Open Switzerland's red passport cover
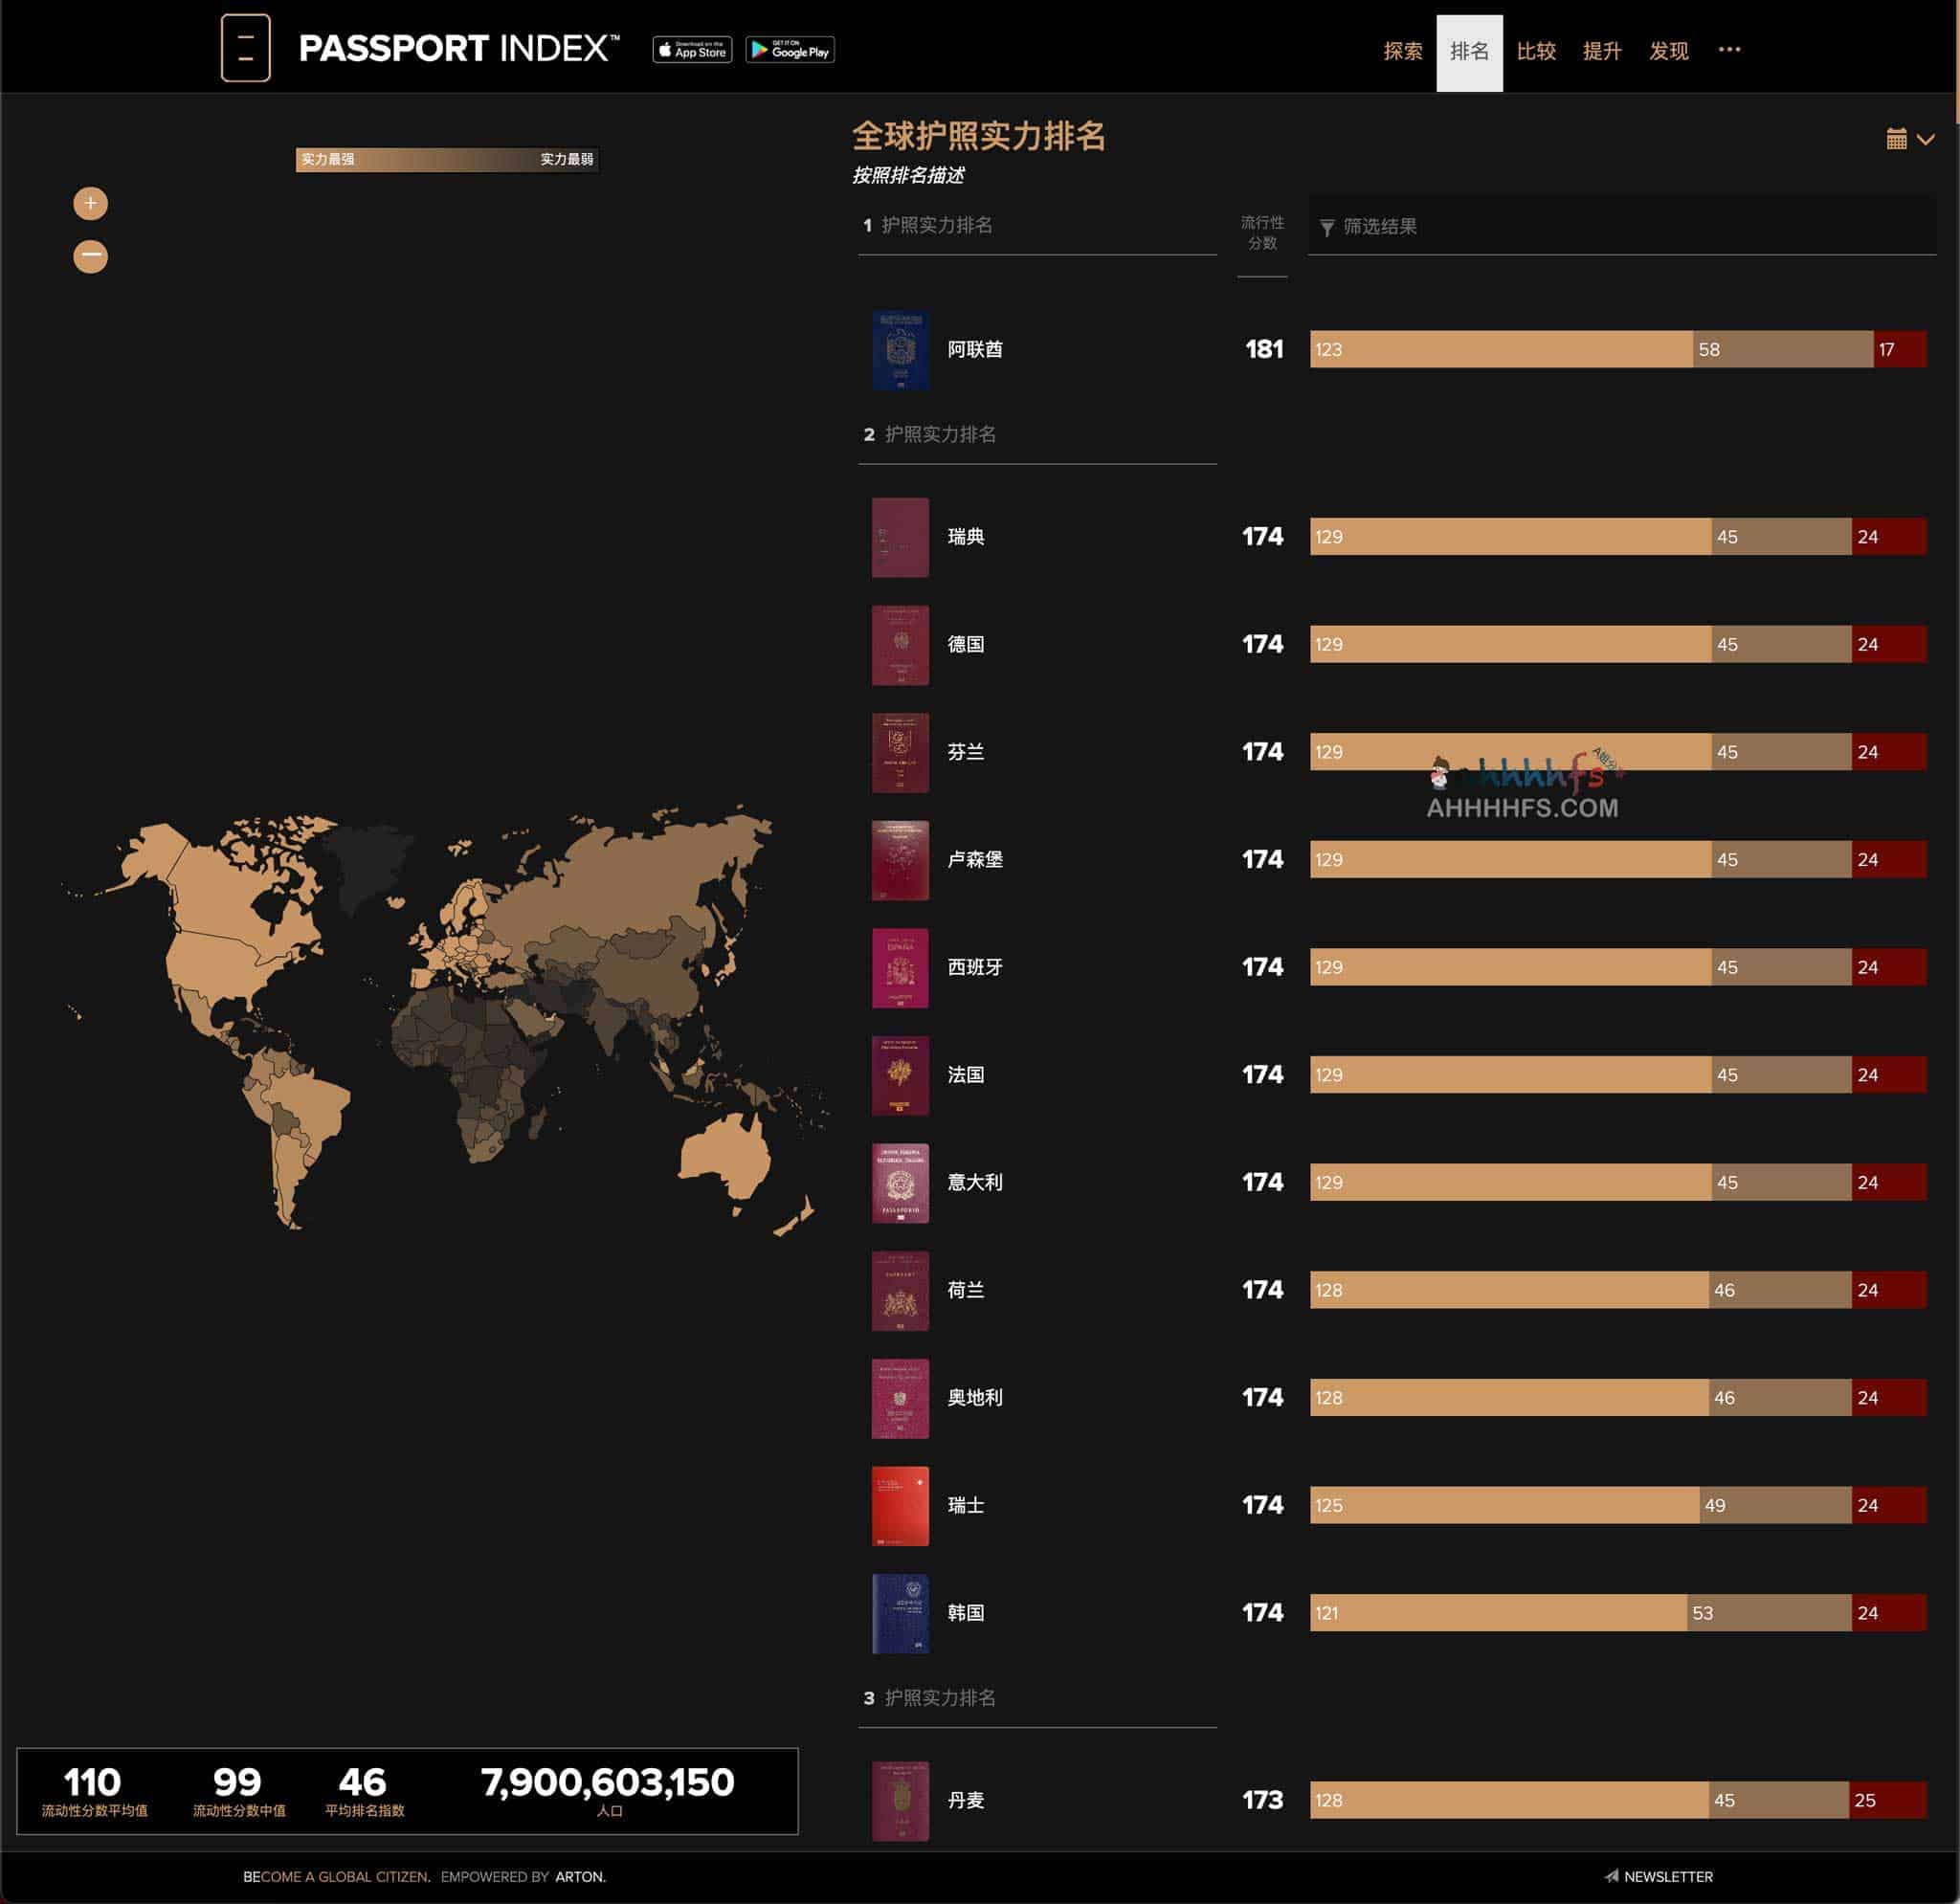1960x1904 pixels. tap(900, 1505)
